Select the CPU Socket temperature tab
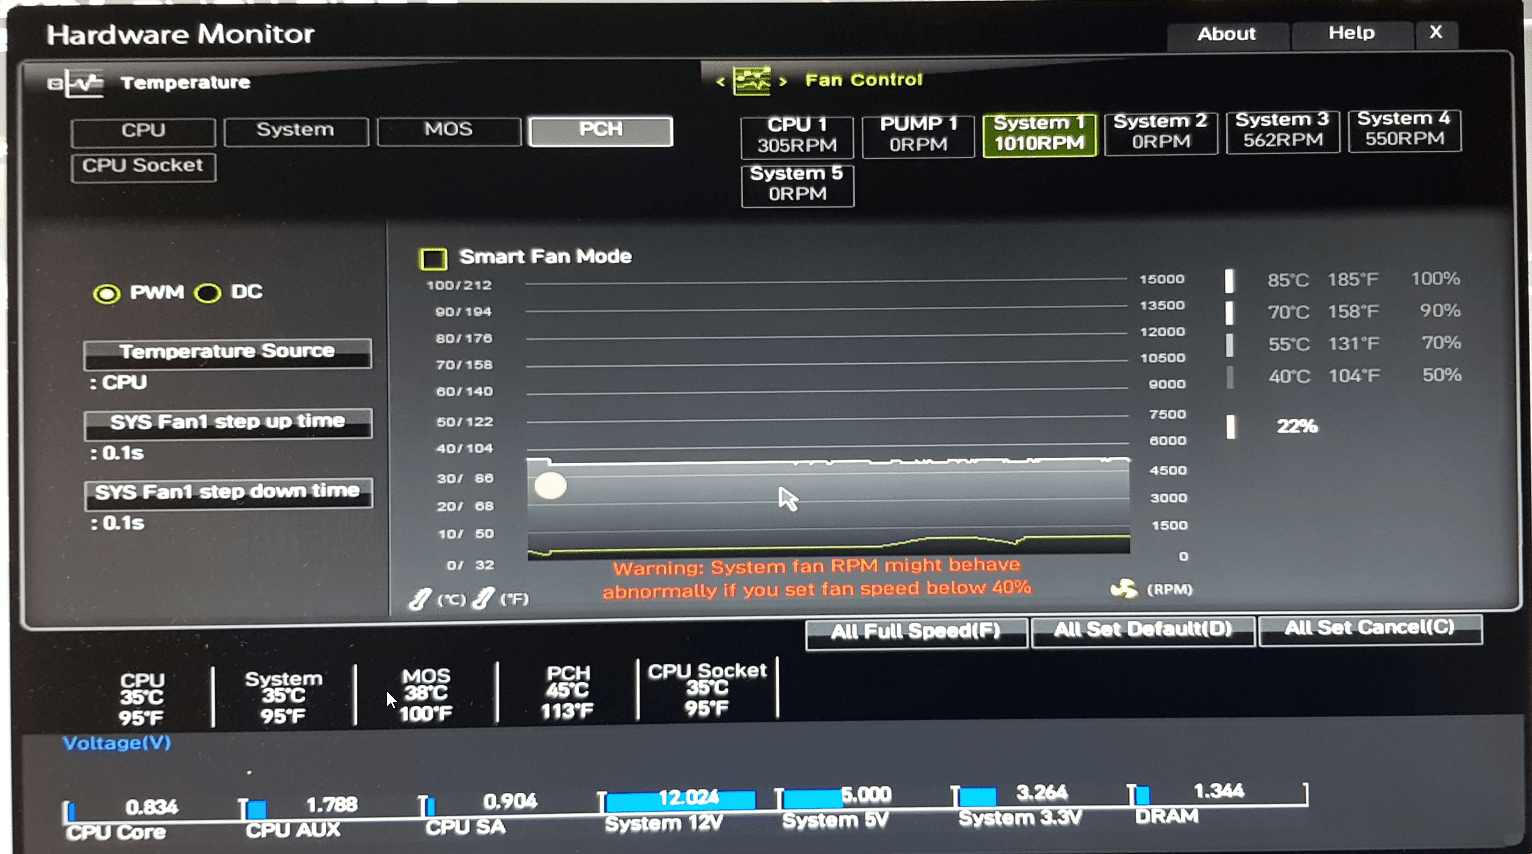 pyautogui.click(x=143, y=166)
